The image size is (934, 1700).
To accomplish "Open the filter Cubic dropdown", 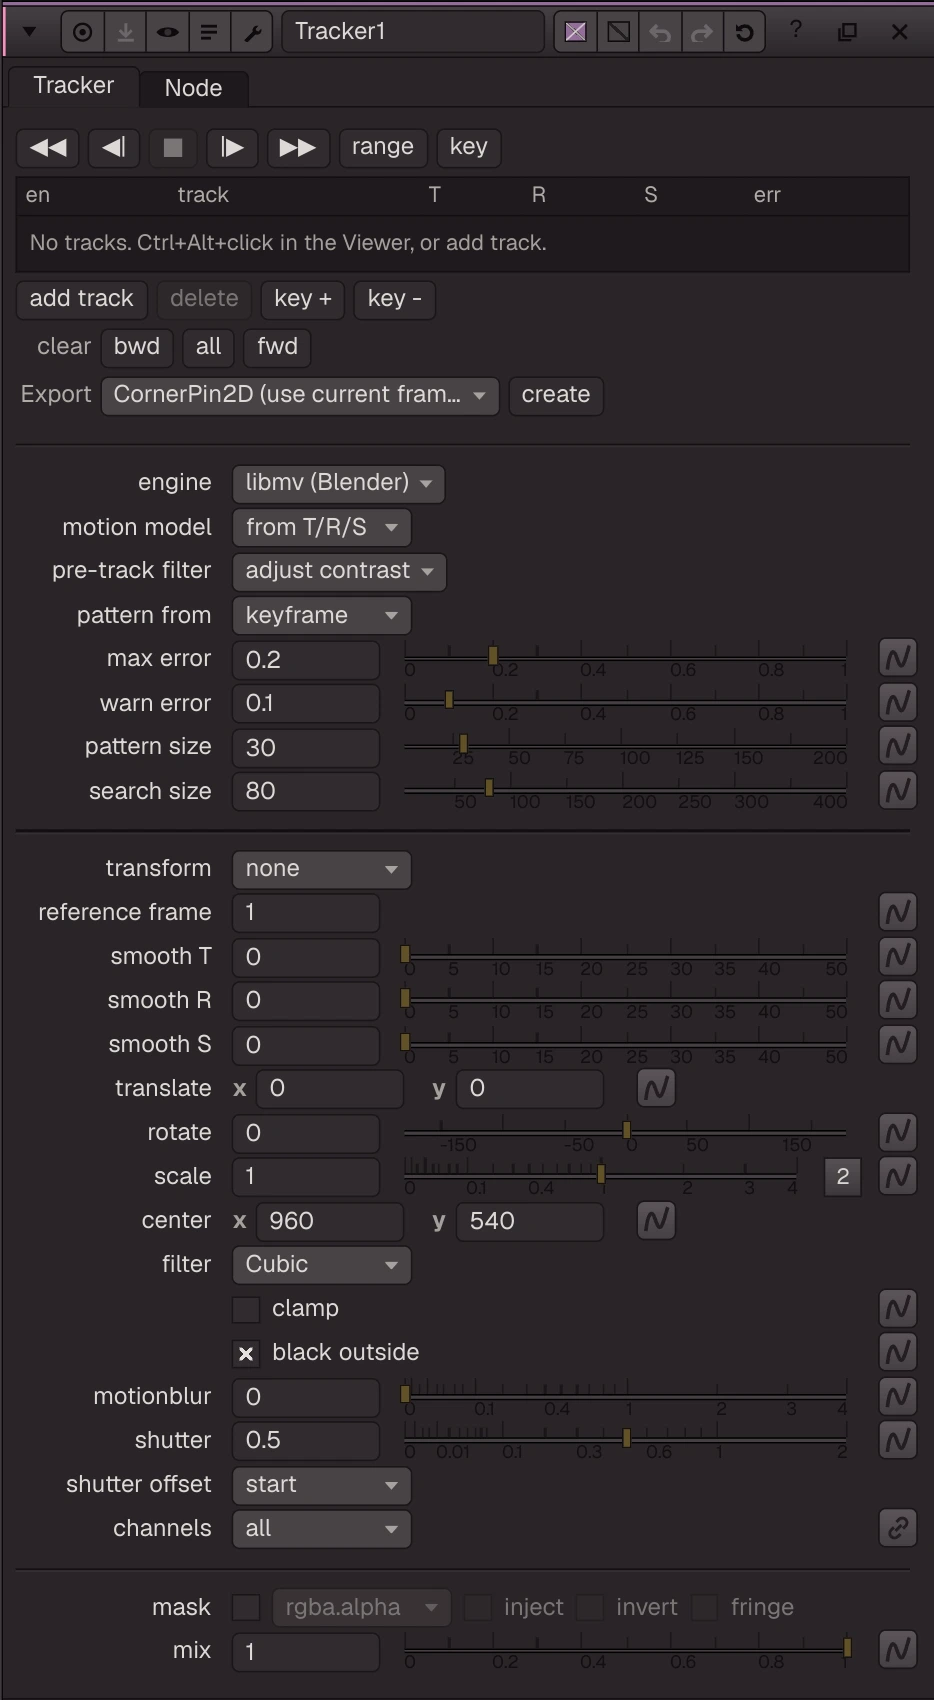I will (321, 1265).
